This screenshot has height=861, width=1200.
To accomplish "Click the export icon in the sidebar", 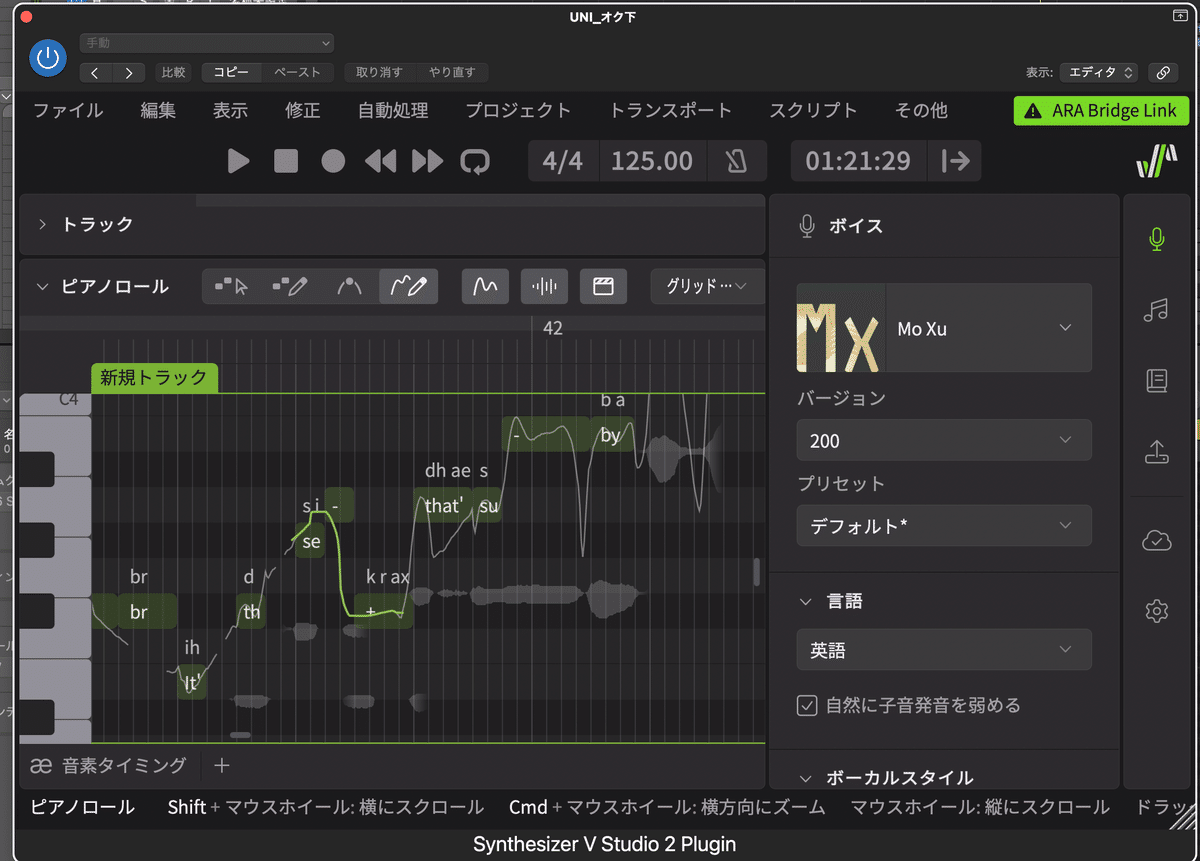I will point(1156,451).
